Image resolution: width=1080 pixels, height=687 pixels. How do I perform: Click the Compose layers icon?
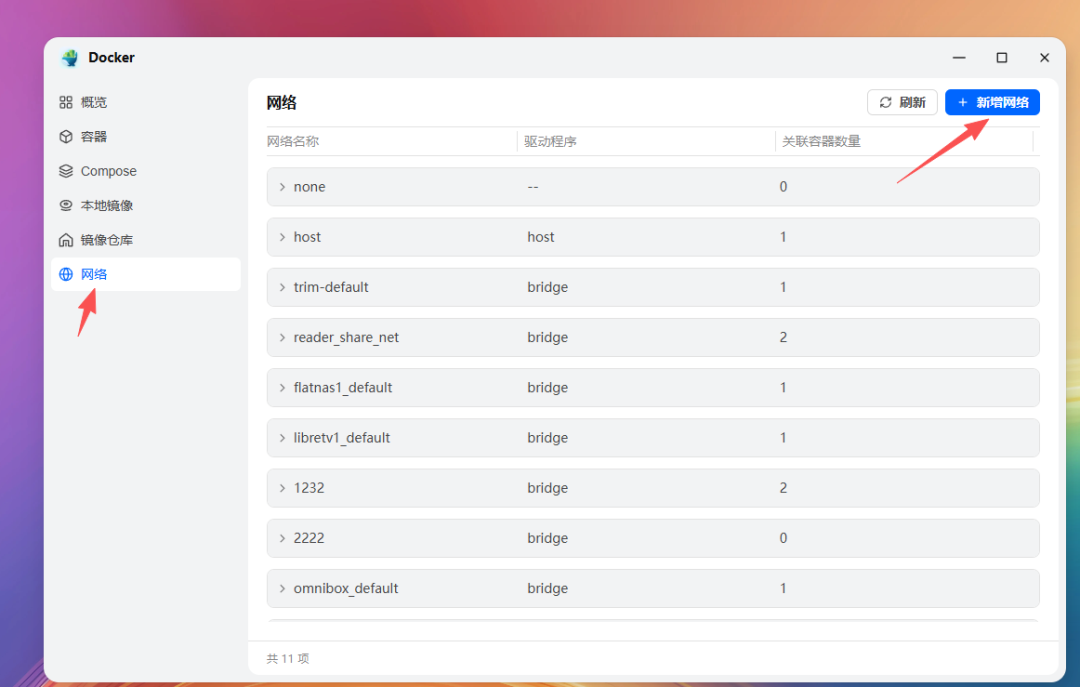[66, 171]
